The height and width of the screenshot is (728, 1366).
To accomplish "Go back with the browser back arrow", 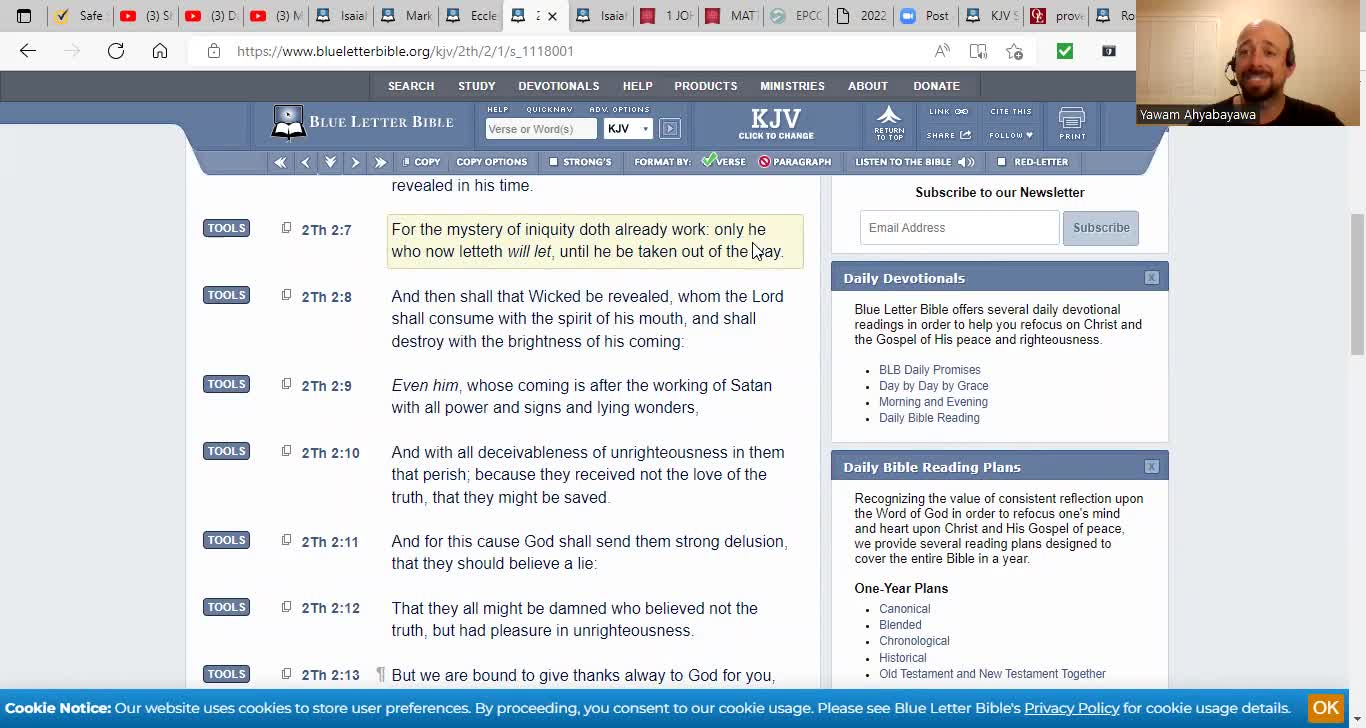I will tap(28, 51).
